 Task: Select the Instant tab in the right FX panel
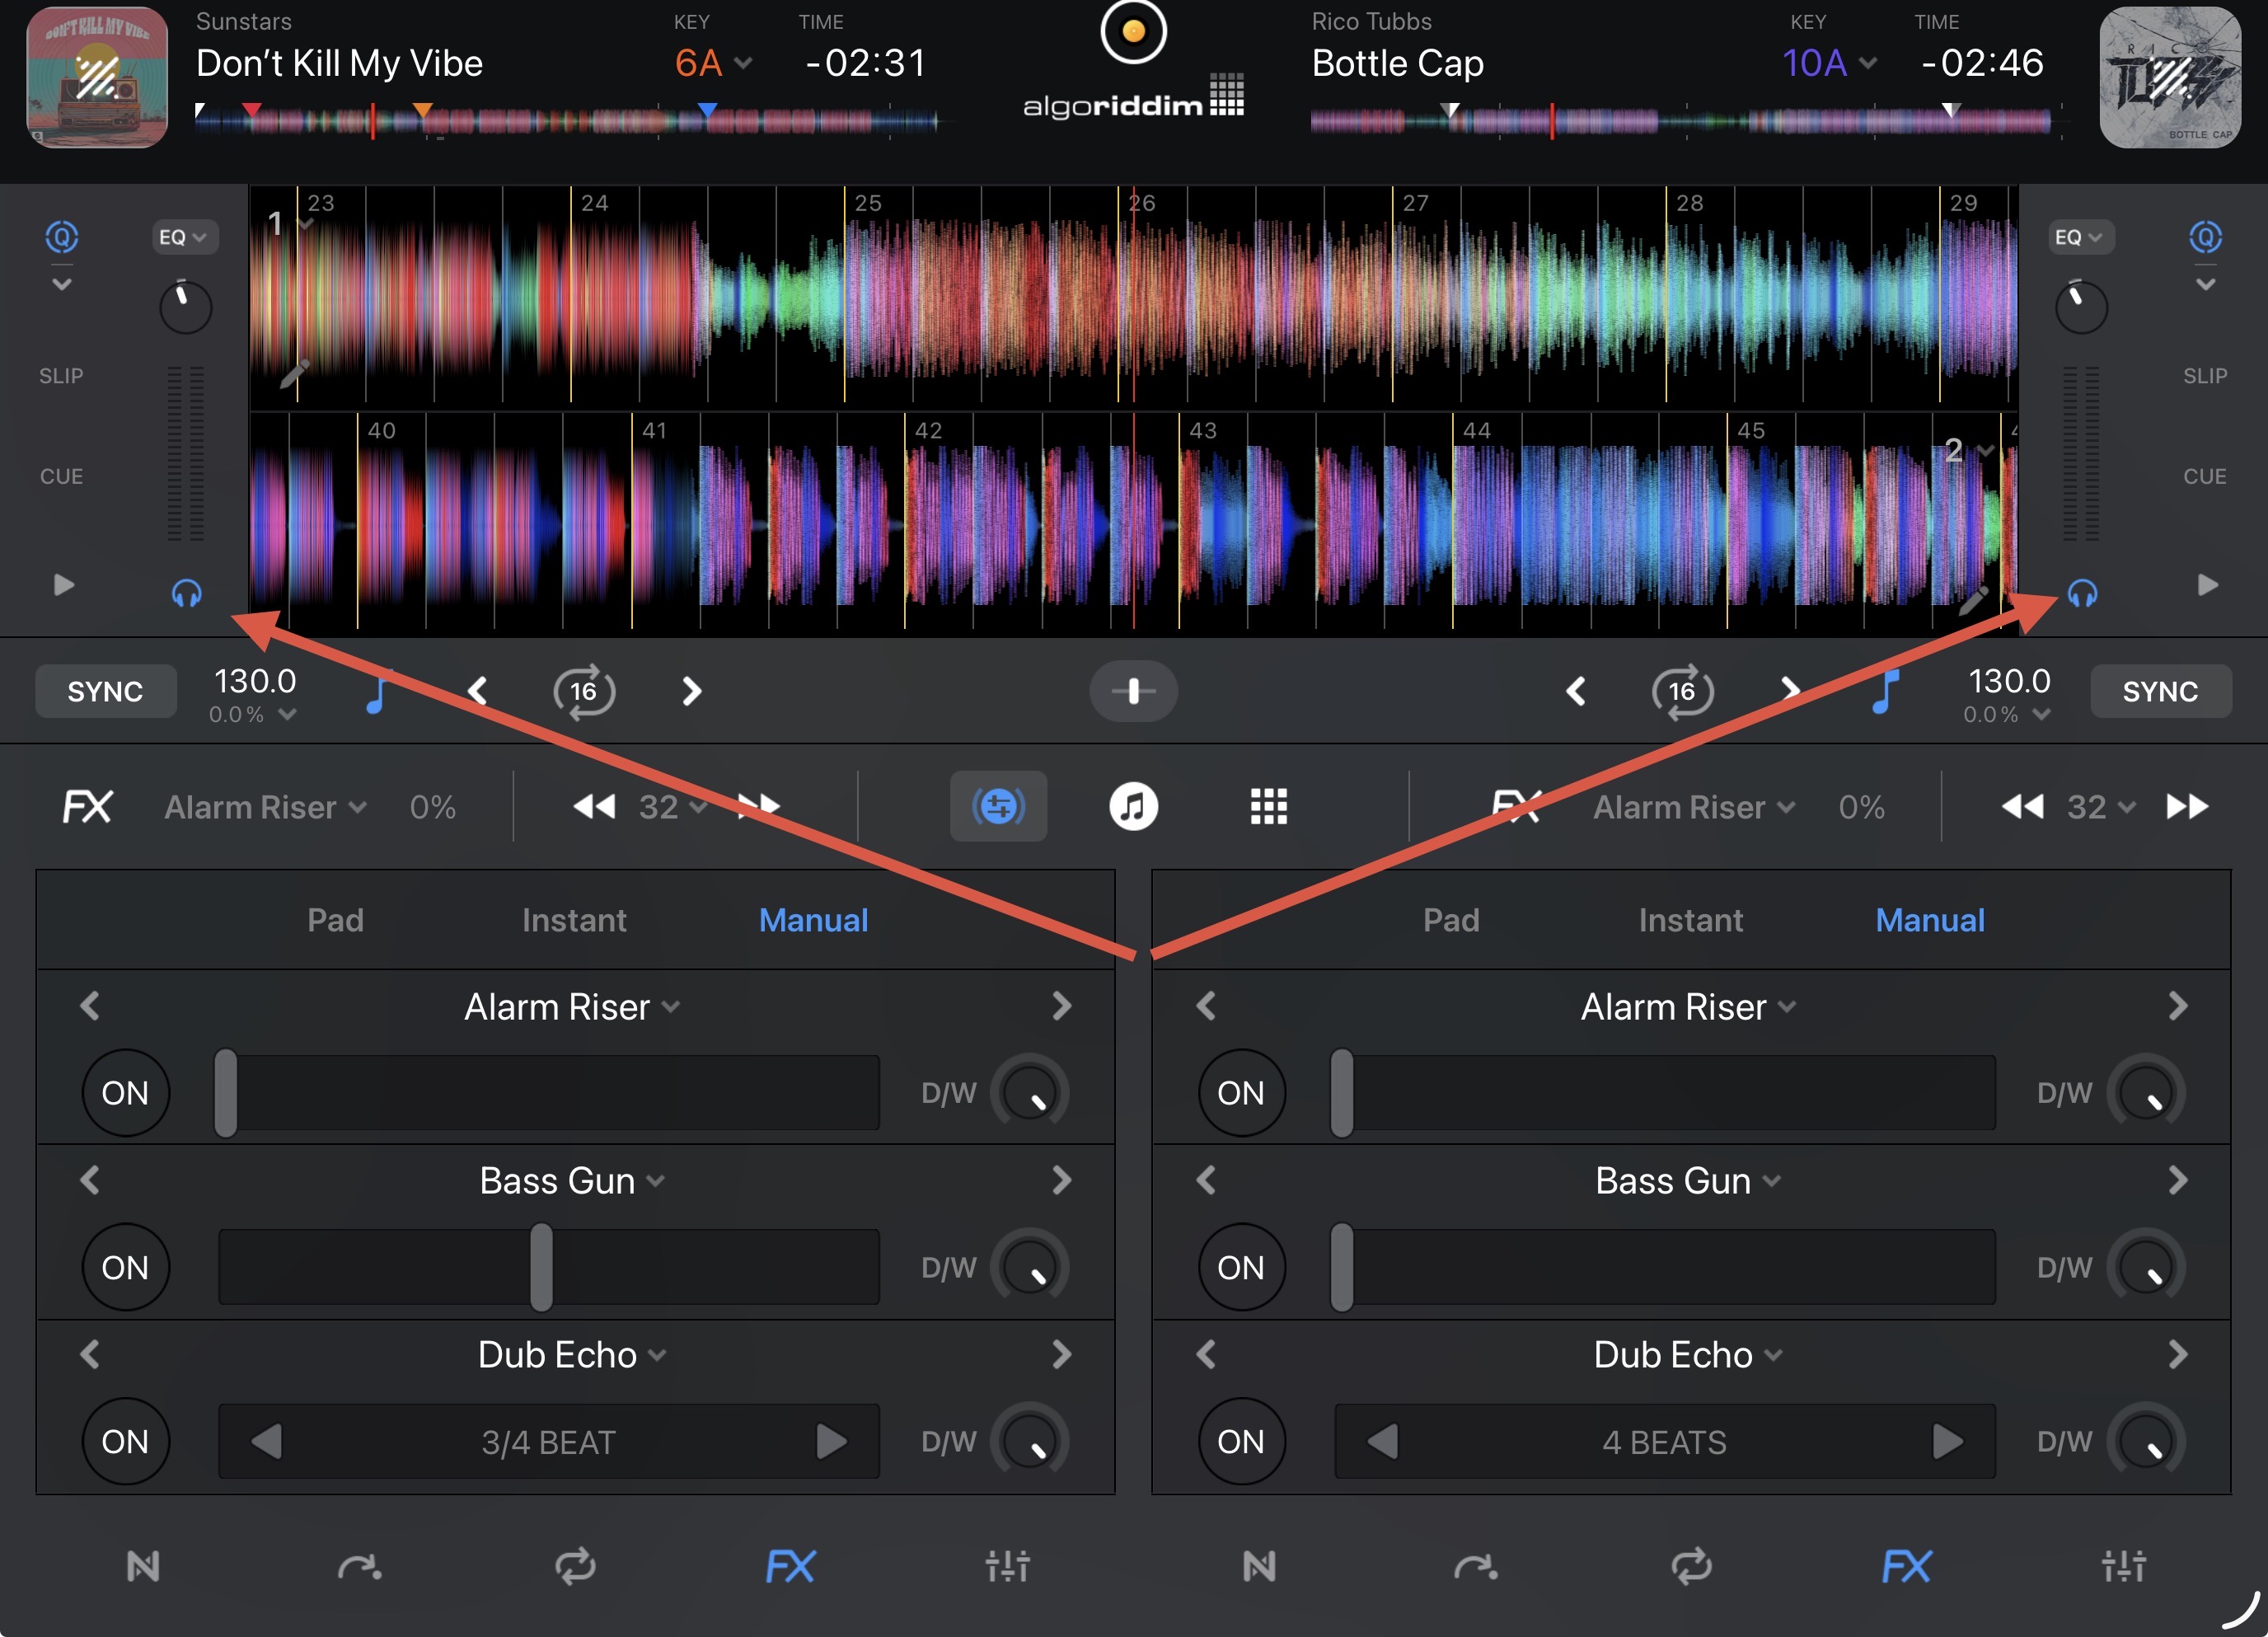[x=1690, y=920]
